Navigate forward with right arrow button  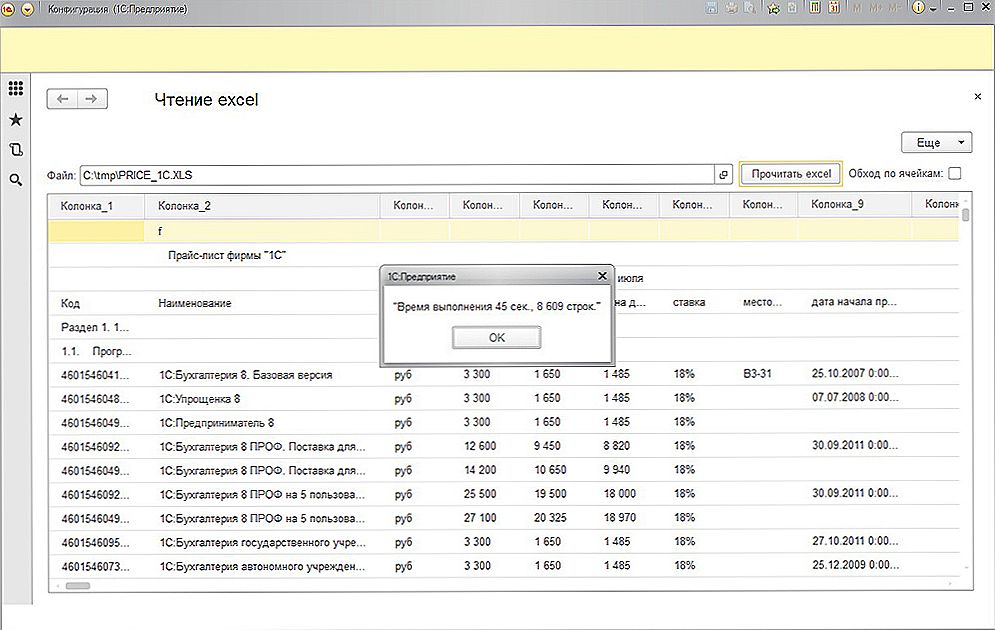click(x=91, y=99)
